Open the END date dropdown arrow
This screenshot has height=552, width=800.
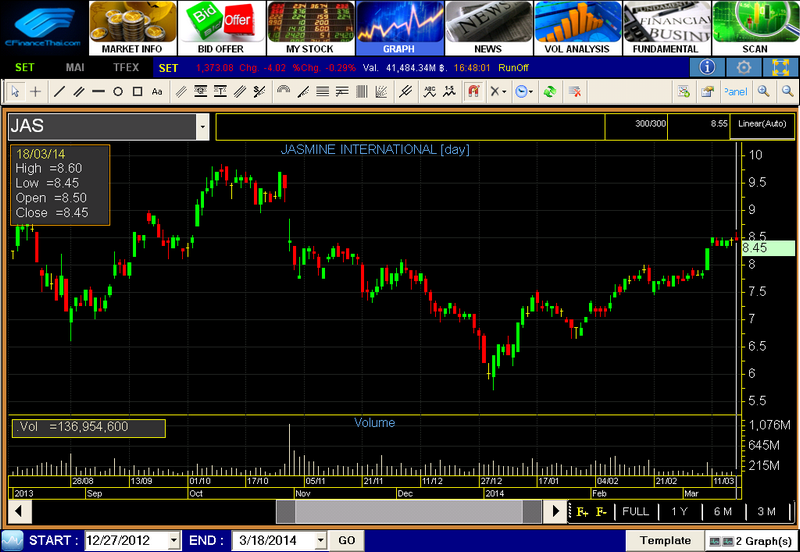(x=320, y=540)
